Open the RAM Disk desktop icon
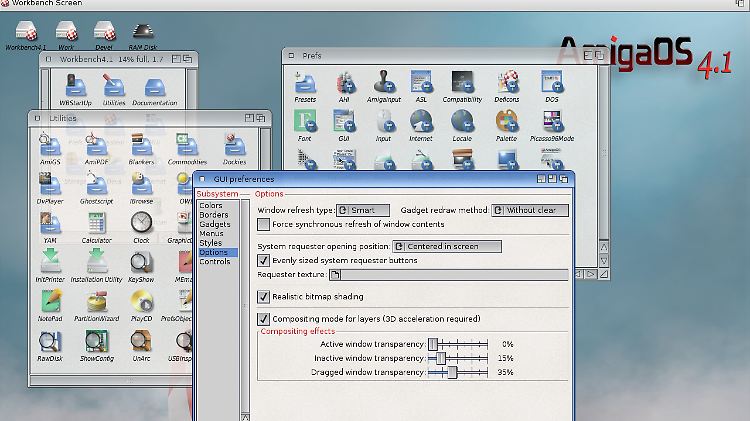 141,33
